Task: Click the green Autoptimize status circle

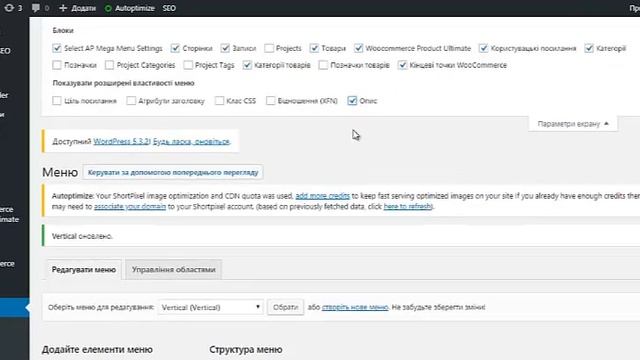Action: (x=108, y=8)
